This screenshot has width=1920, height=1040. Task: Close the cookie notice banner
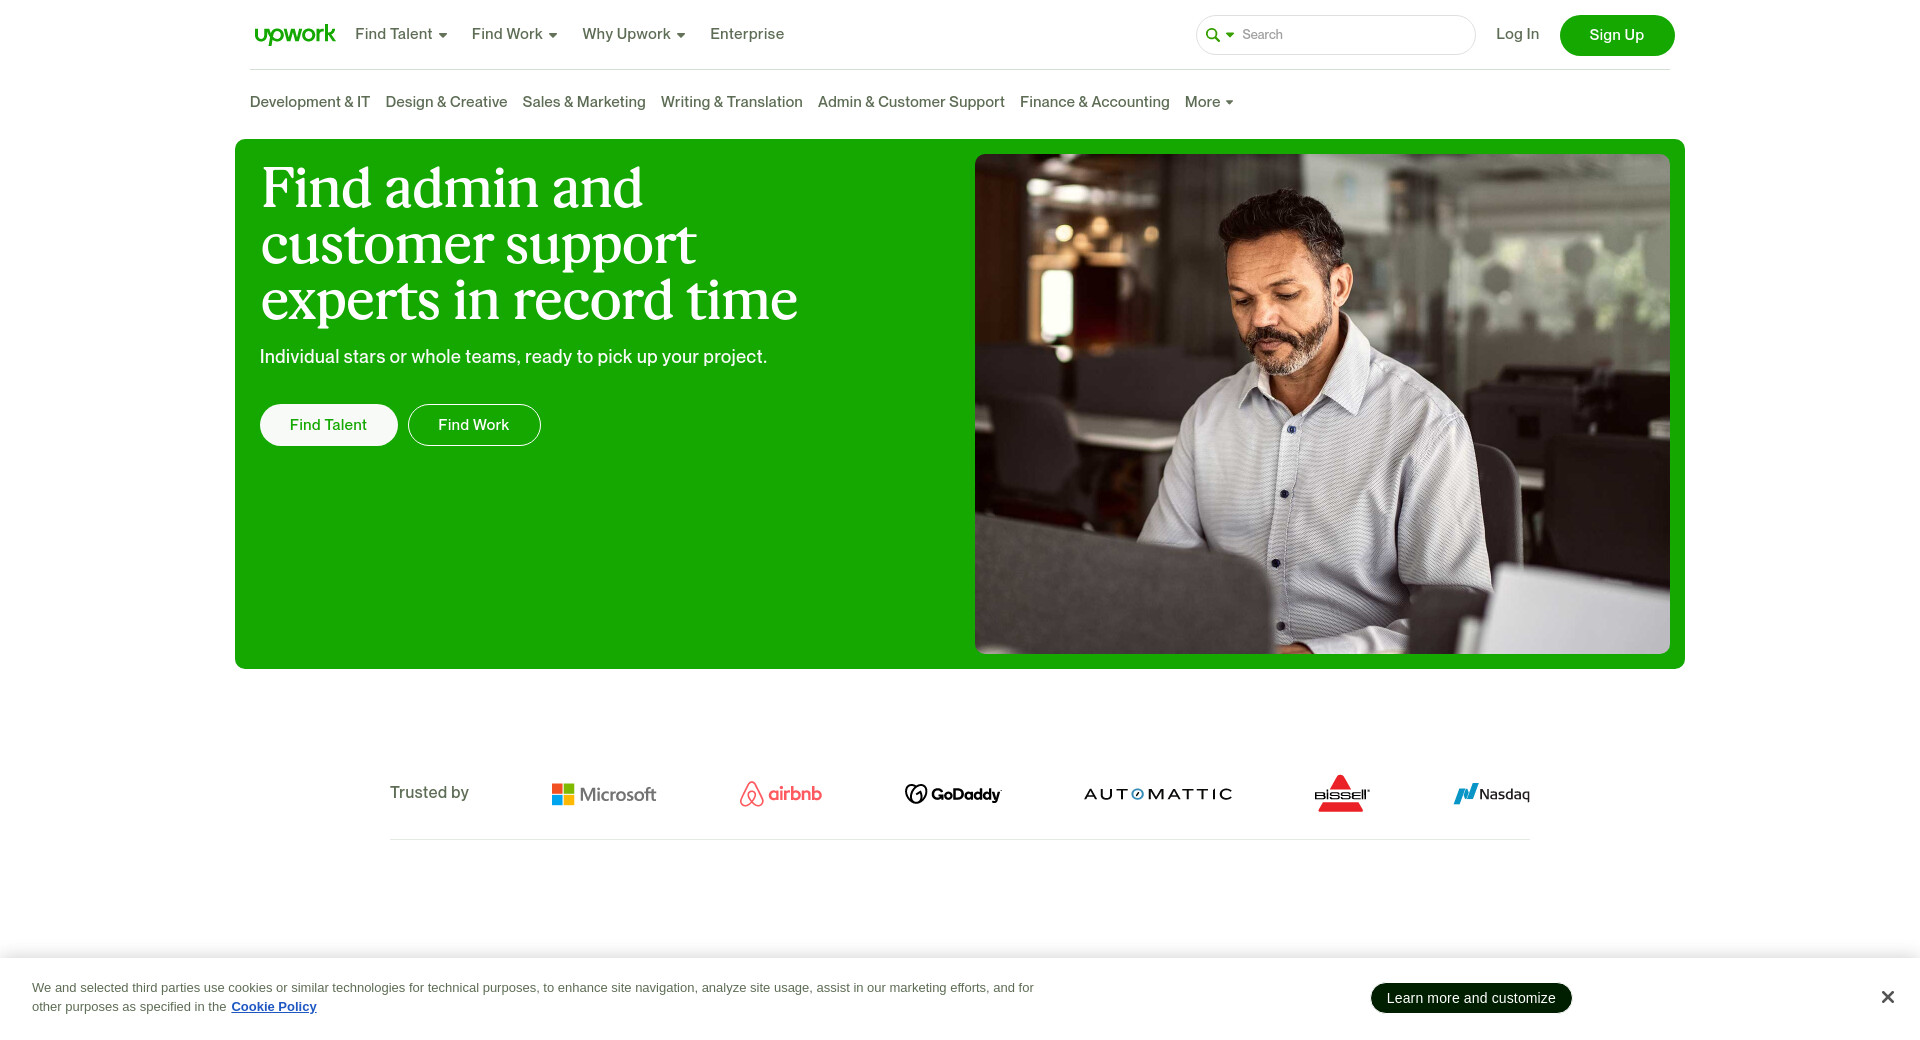coord(1887,997)
